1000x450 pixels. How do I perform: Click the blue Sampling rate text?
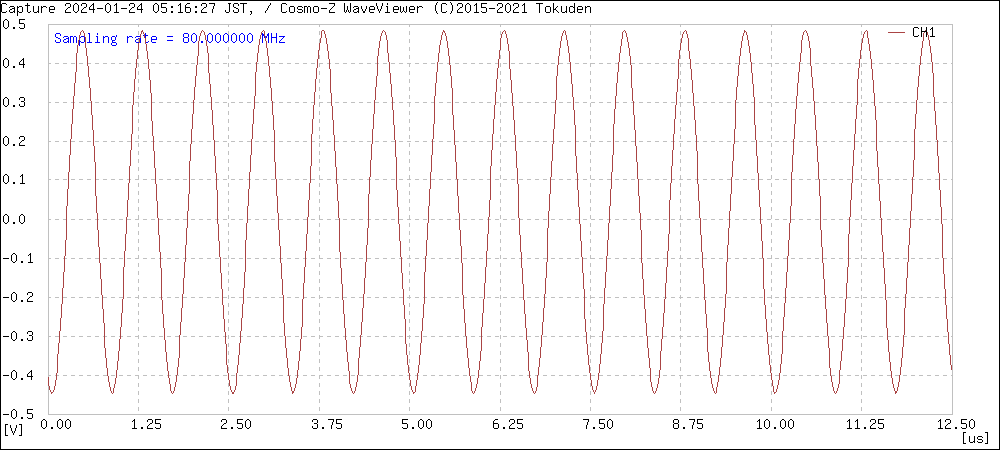169,39
